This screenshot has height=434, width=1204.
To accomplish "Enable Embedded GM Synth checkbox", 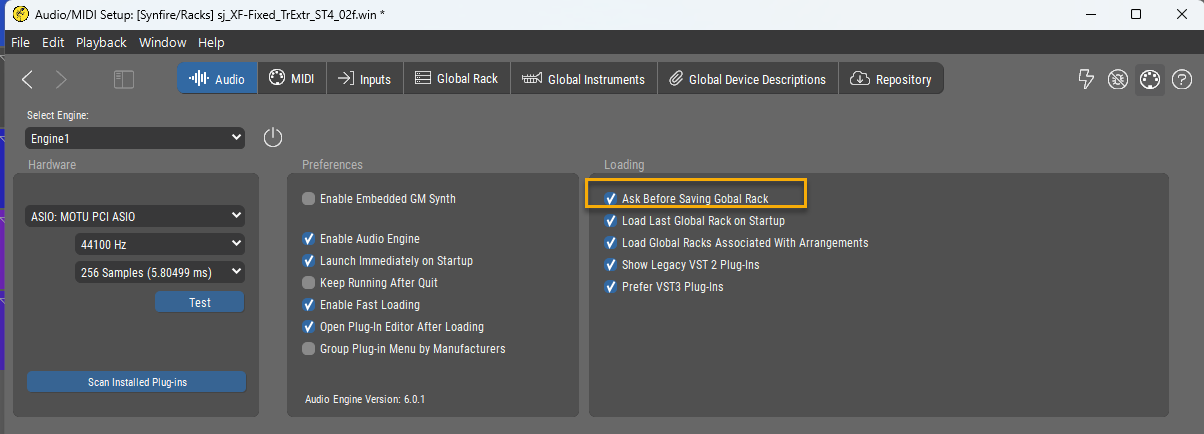I will click(309, 199).
